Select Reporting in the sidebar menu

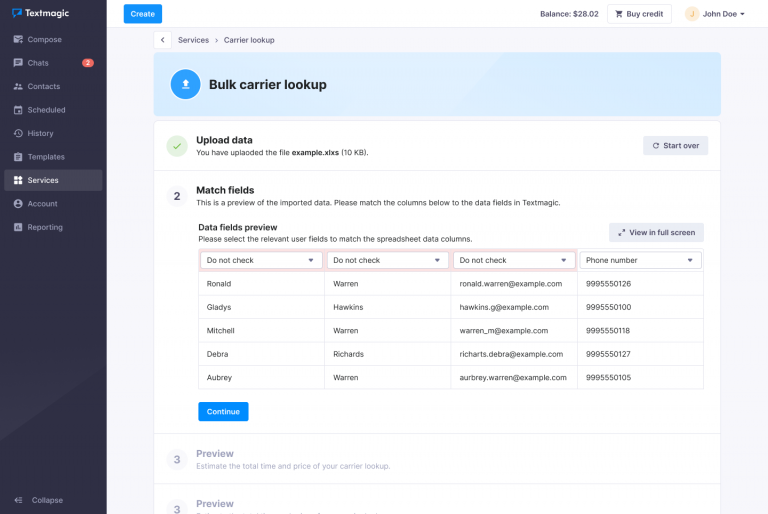45,227
